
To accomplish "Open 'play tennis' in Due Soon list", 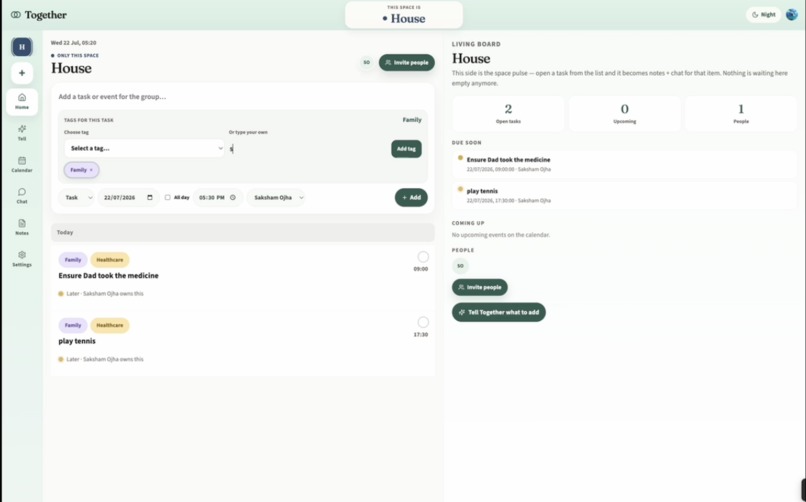I will (624, 195).
